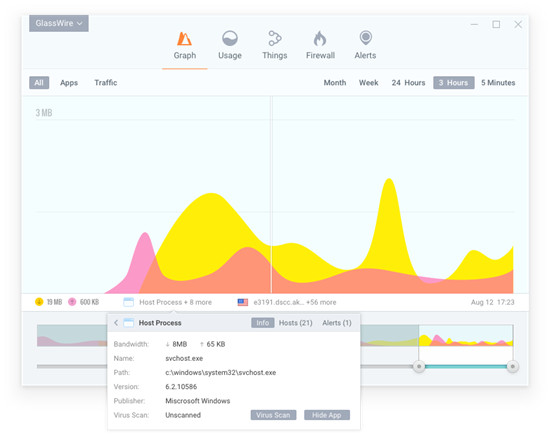
Task: Click 'e3191.dscc.ak... +56 more' host text
Action: point(295,302)
